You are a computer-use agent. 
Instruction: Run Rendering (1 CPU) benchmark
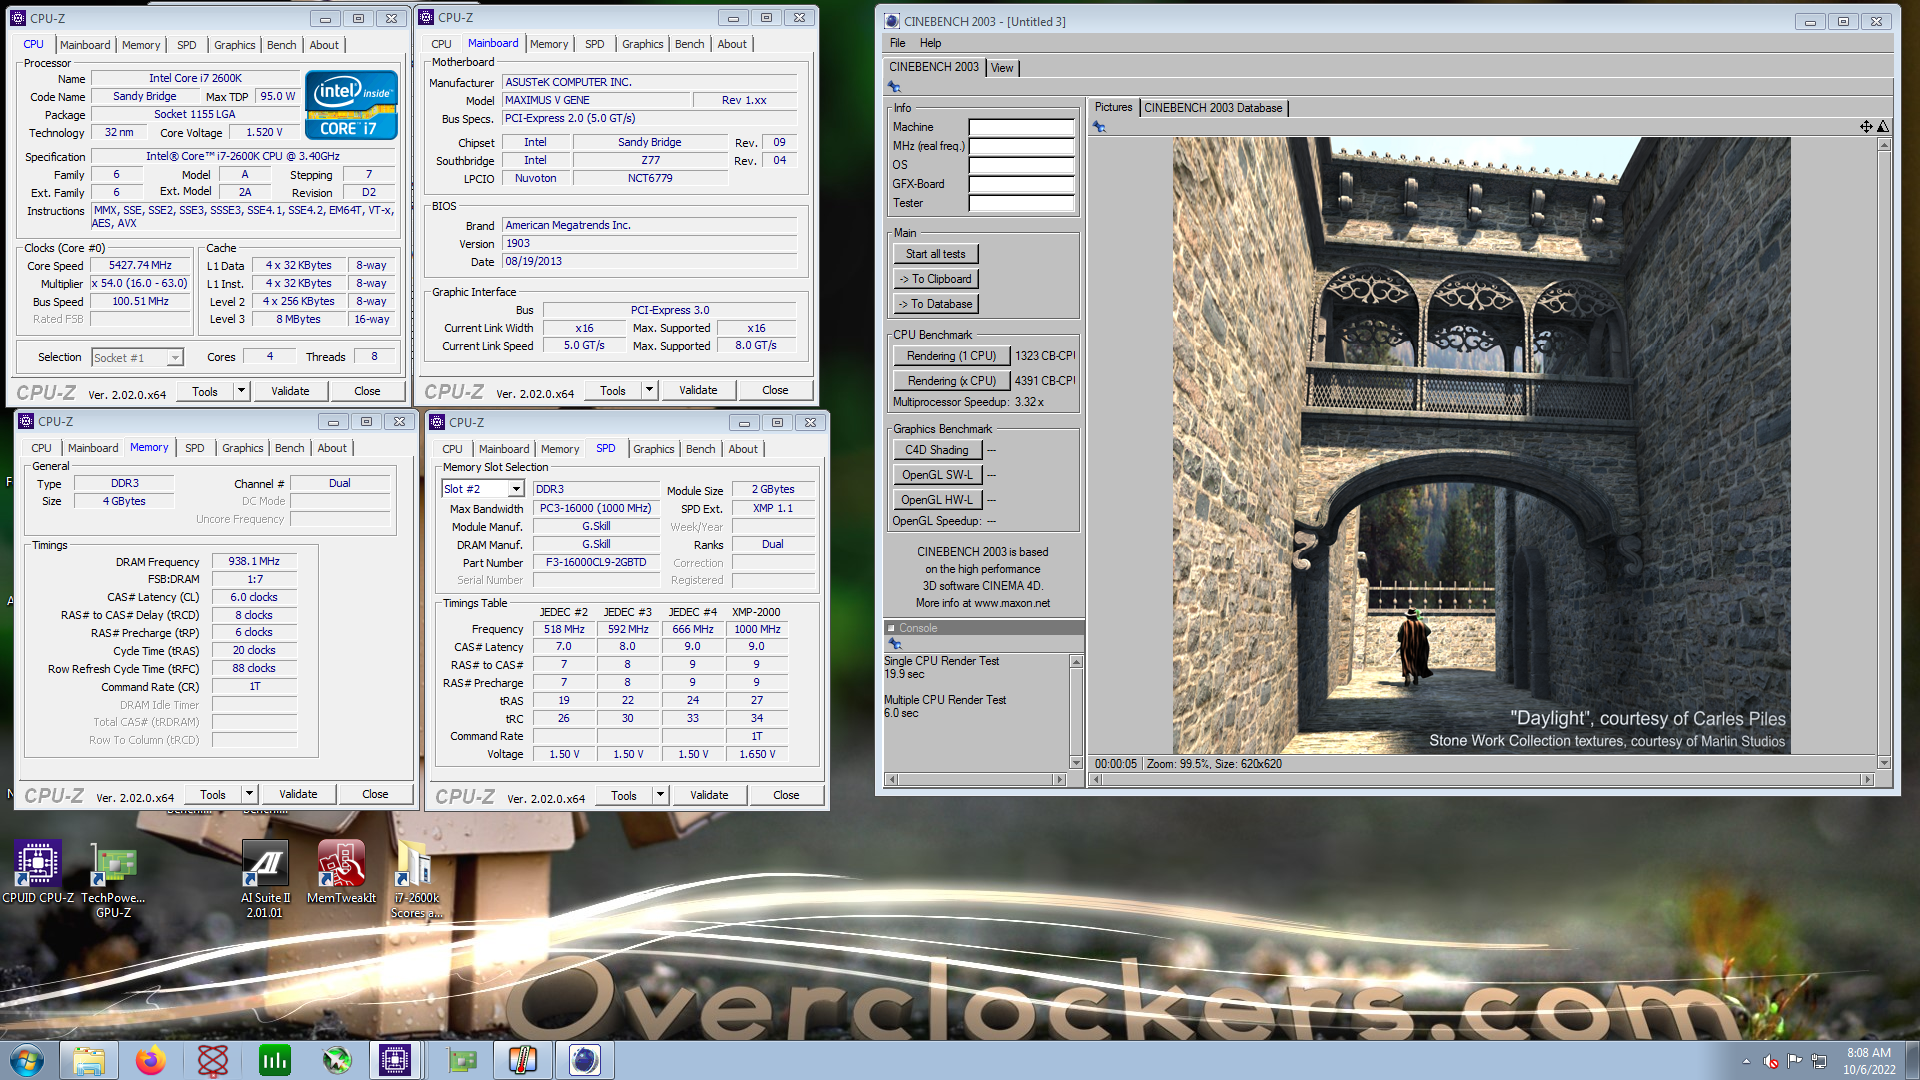click(x=951, y=356)
